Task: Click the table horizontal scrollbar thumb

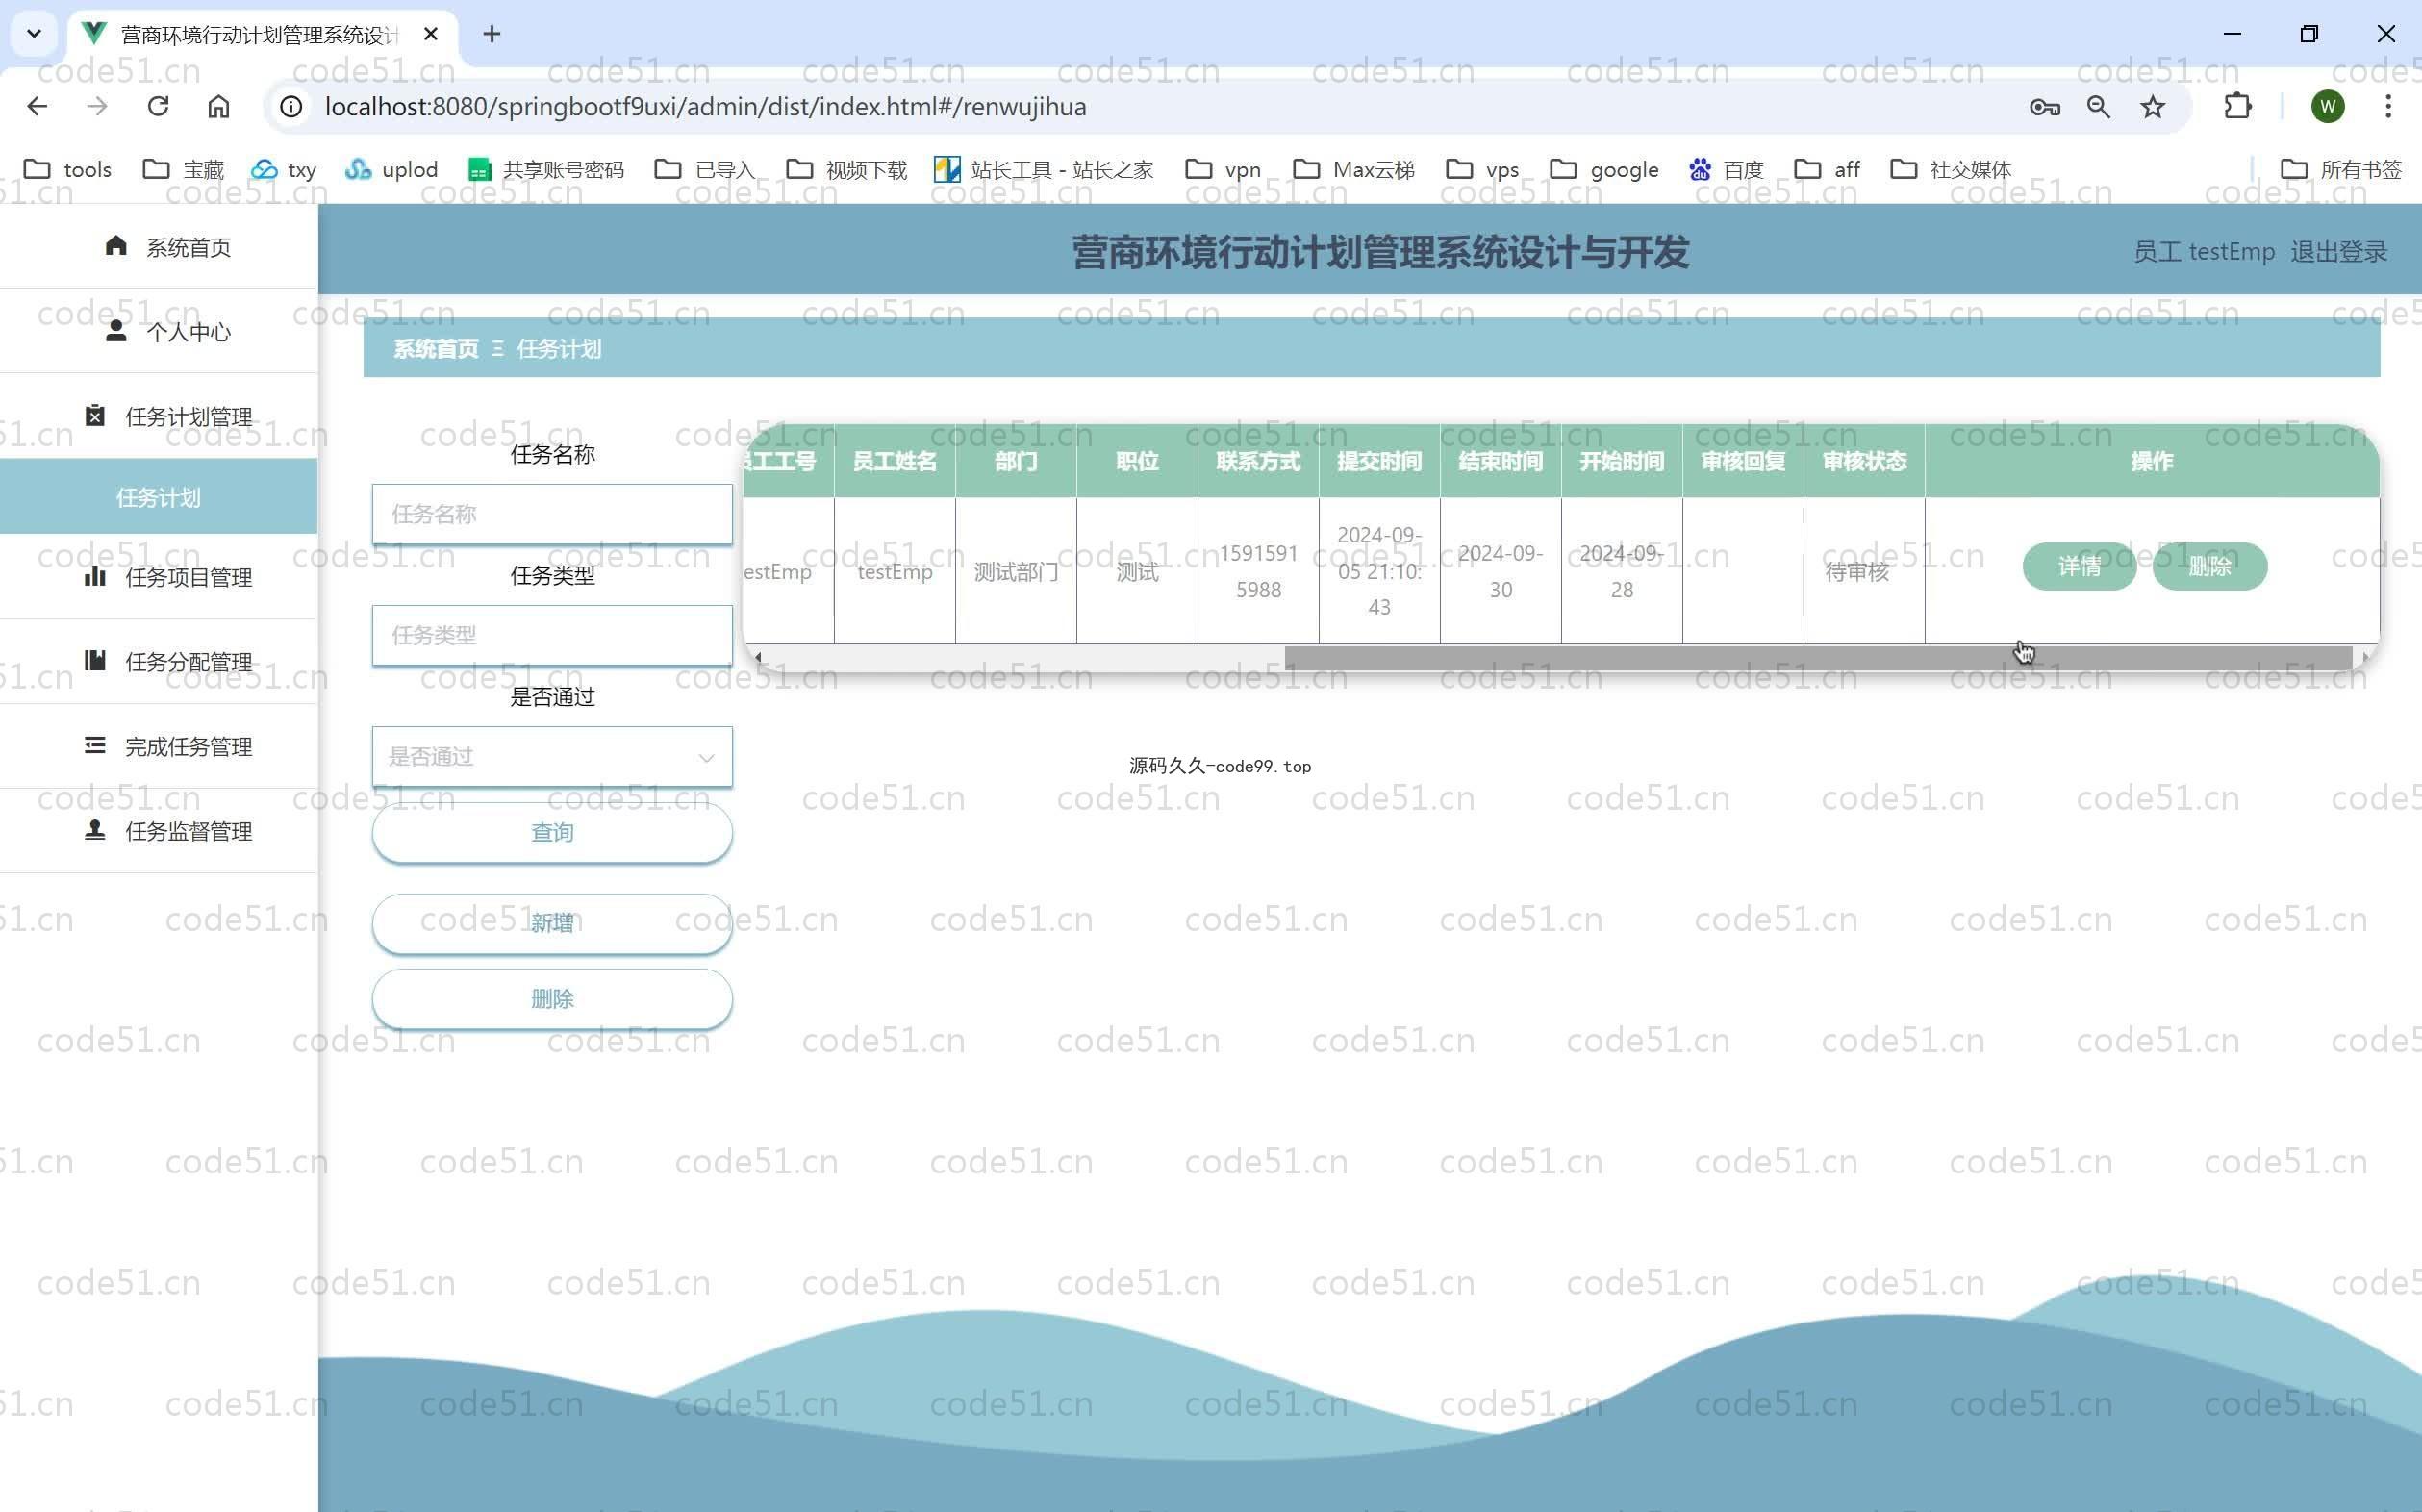Action: 1818,657
